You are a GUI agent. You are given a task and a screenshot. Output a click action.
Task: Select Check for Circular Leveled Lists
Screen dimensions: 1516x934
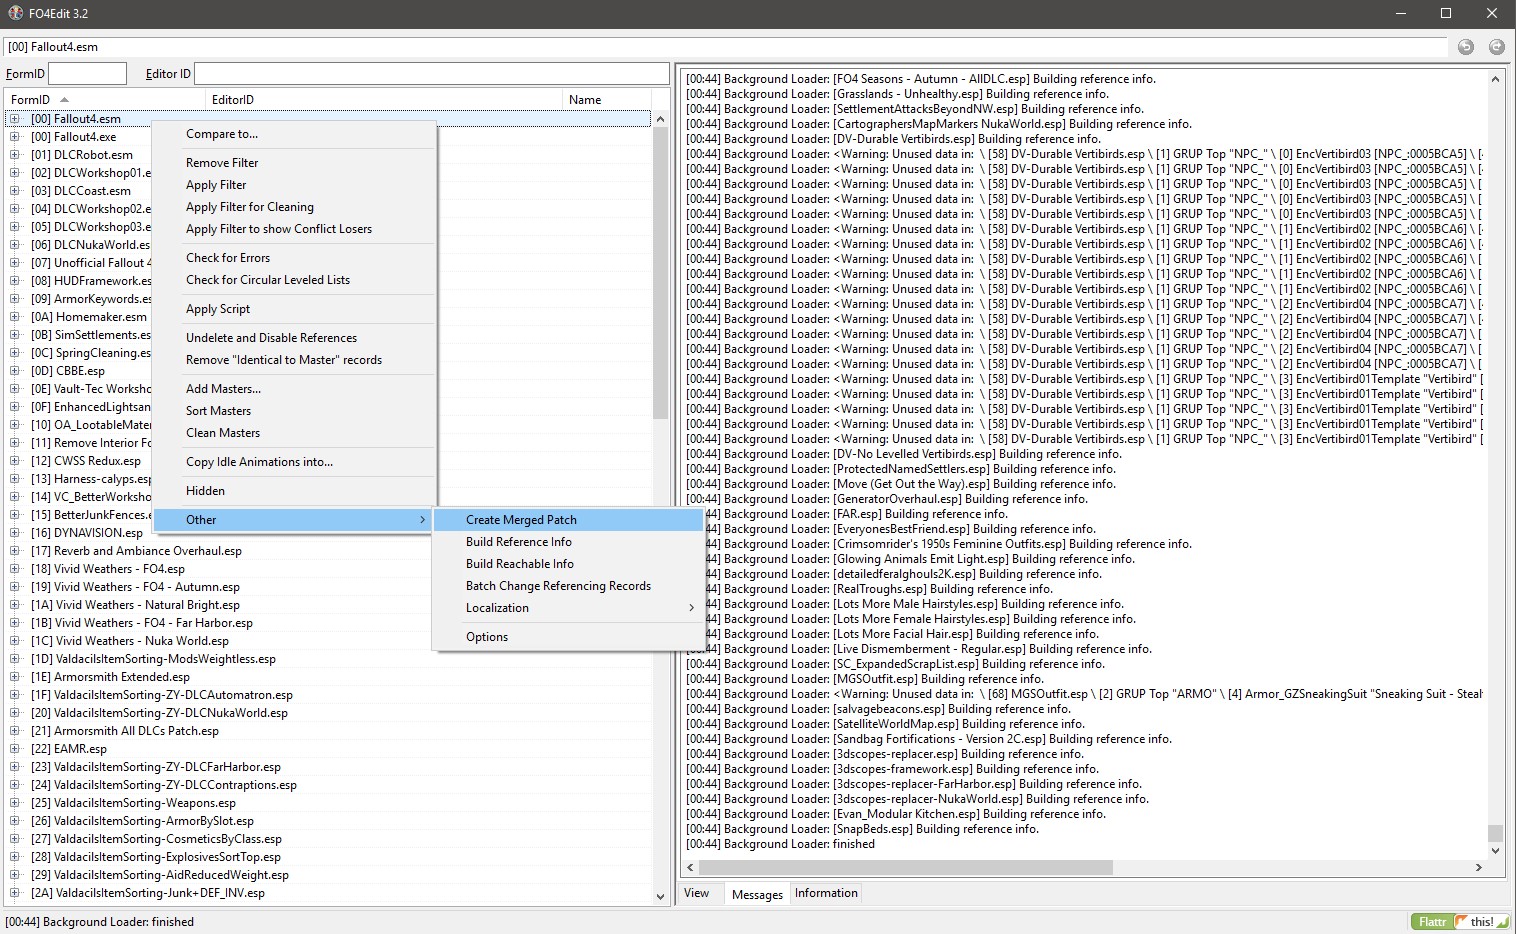[x=294, y=280]
